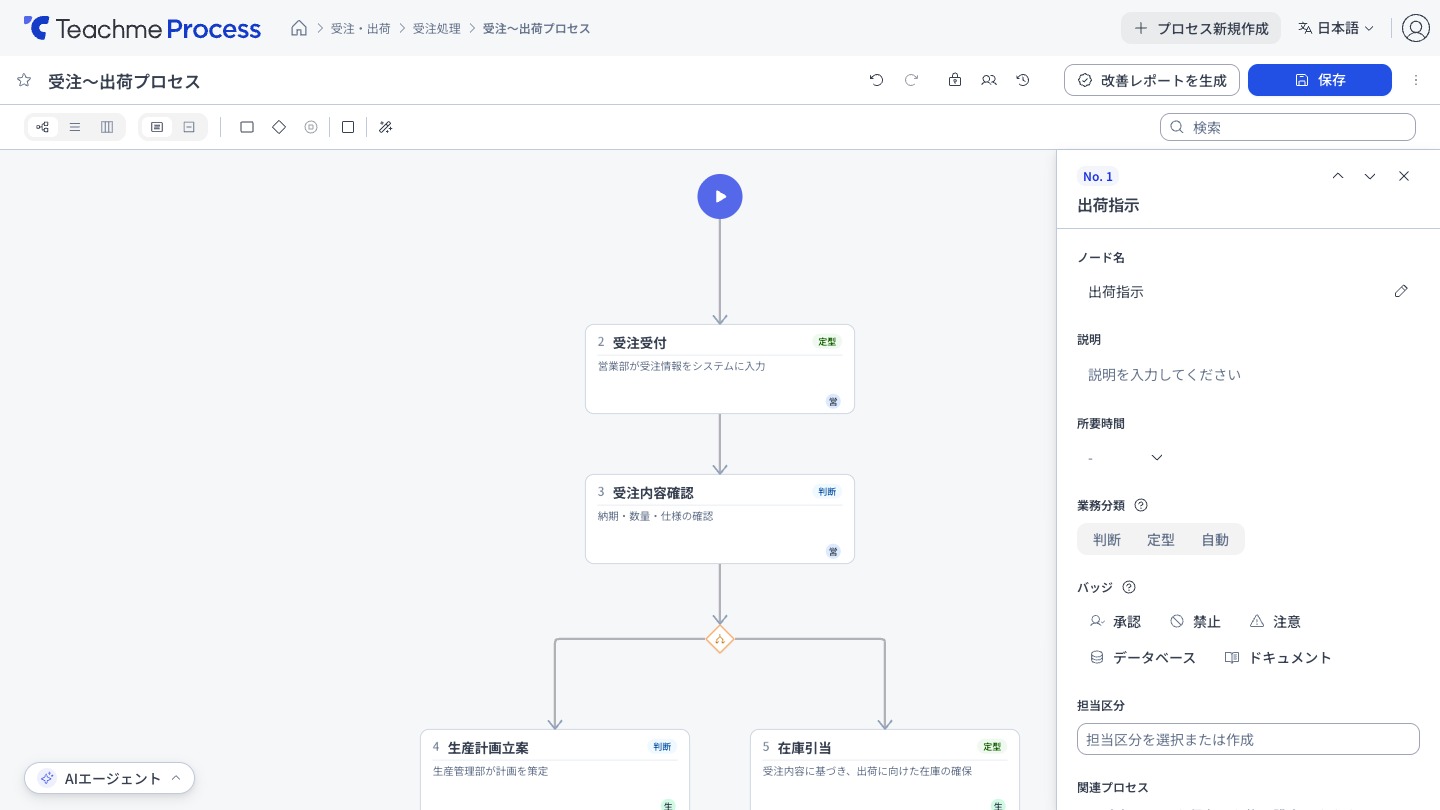This screenshot has height=810, width=1440.
Task: Click 改善レポートを生成 button
Action: tap(1152, 80)
